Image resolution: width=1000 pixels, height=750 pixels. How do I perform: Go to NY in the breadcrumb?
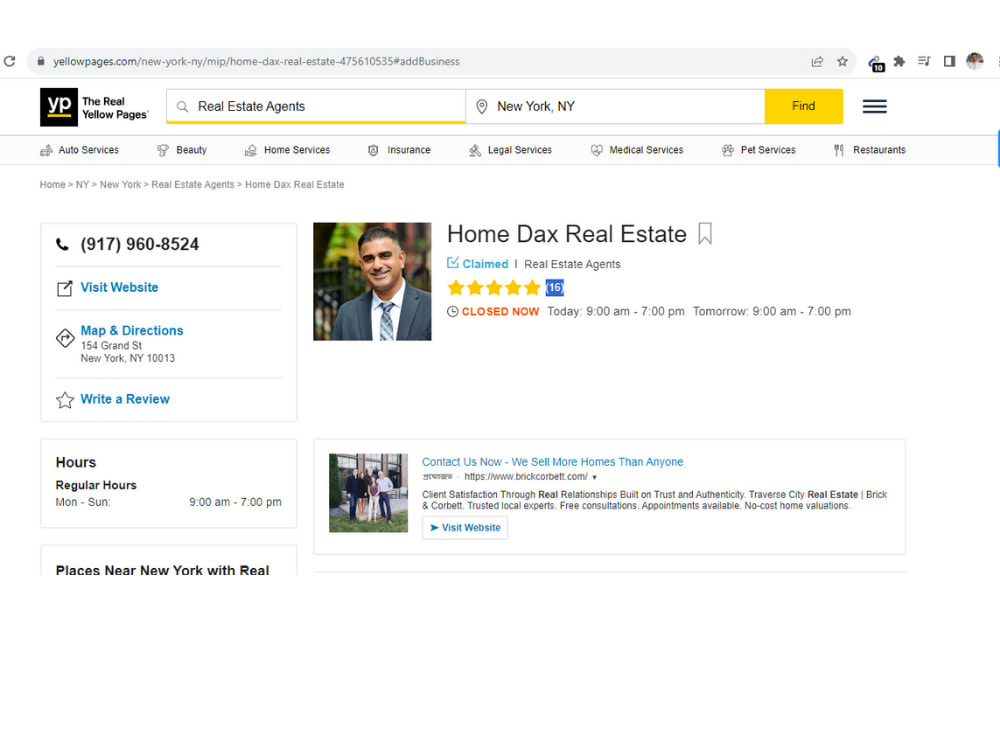pos(82,184)
